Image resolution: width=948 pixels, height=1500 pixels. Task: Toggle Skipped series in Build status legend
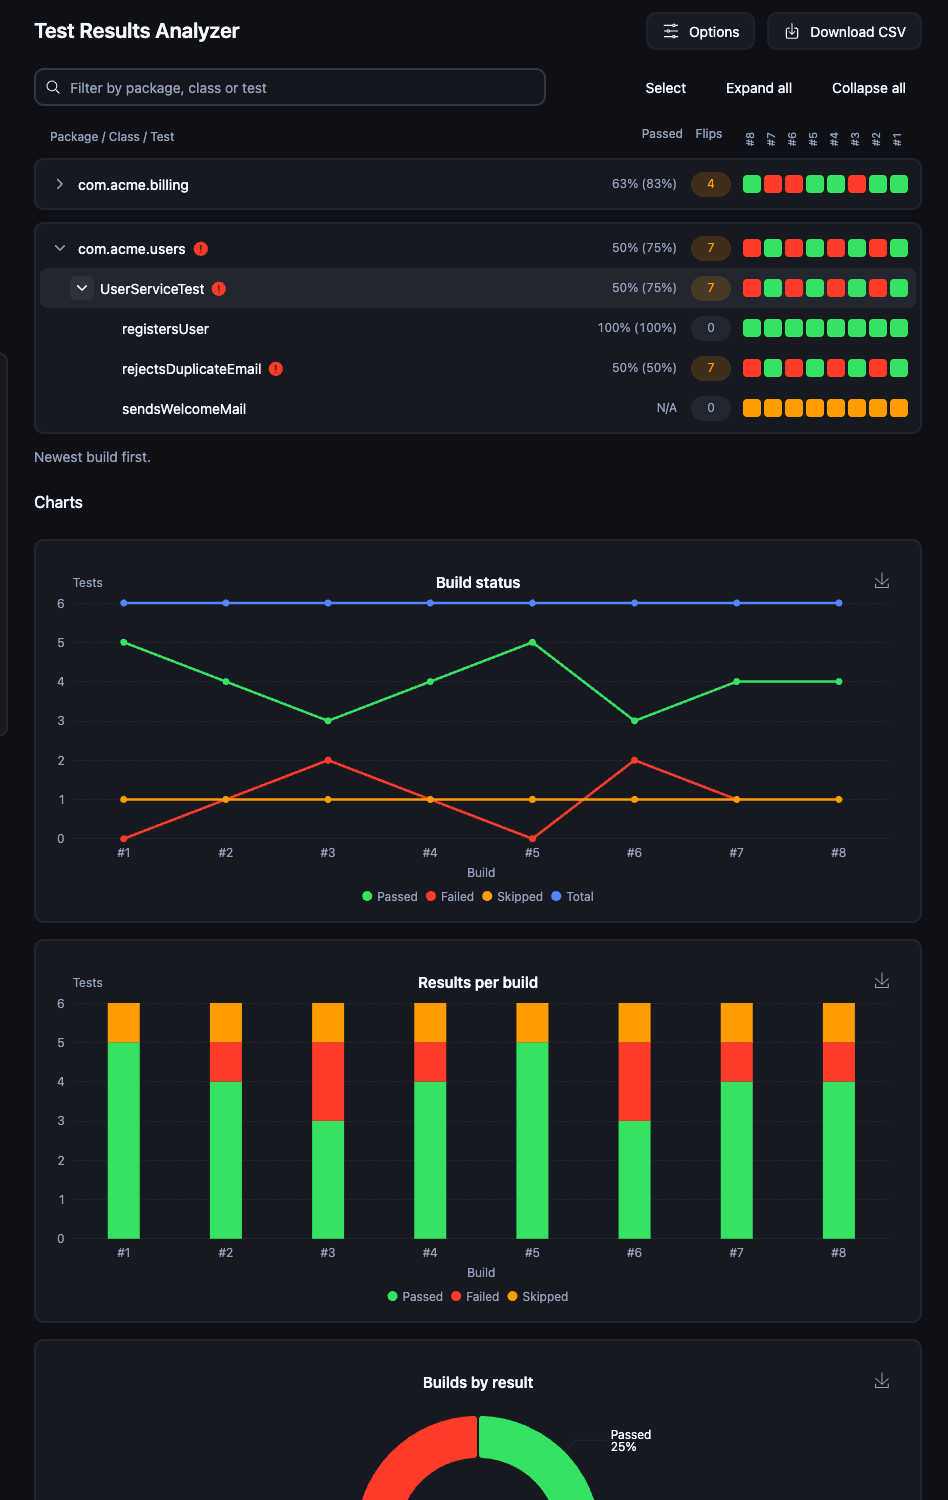[512, 897]
